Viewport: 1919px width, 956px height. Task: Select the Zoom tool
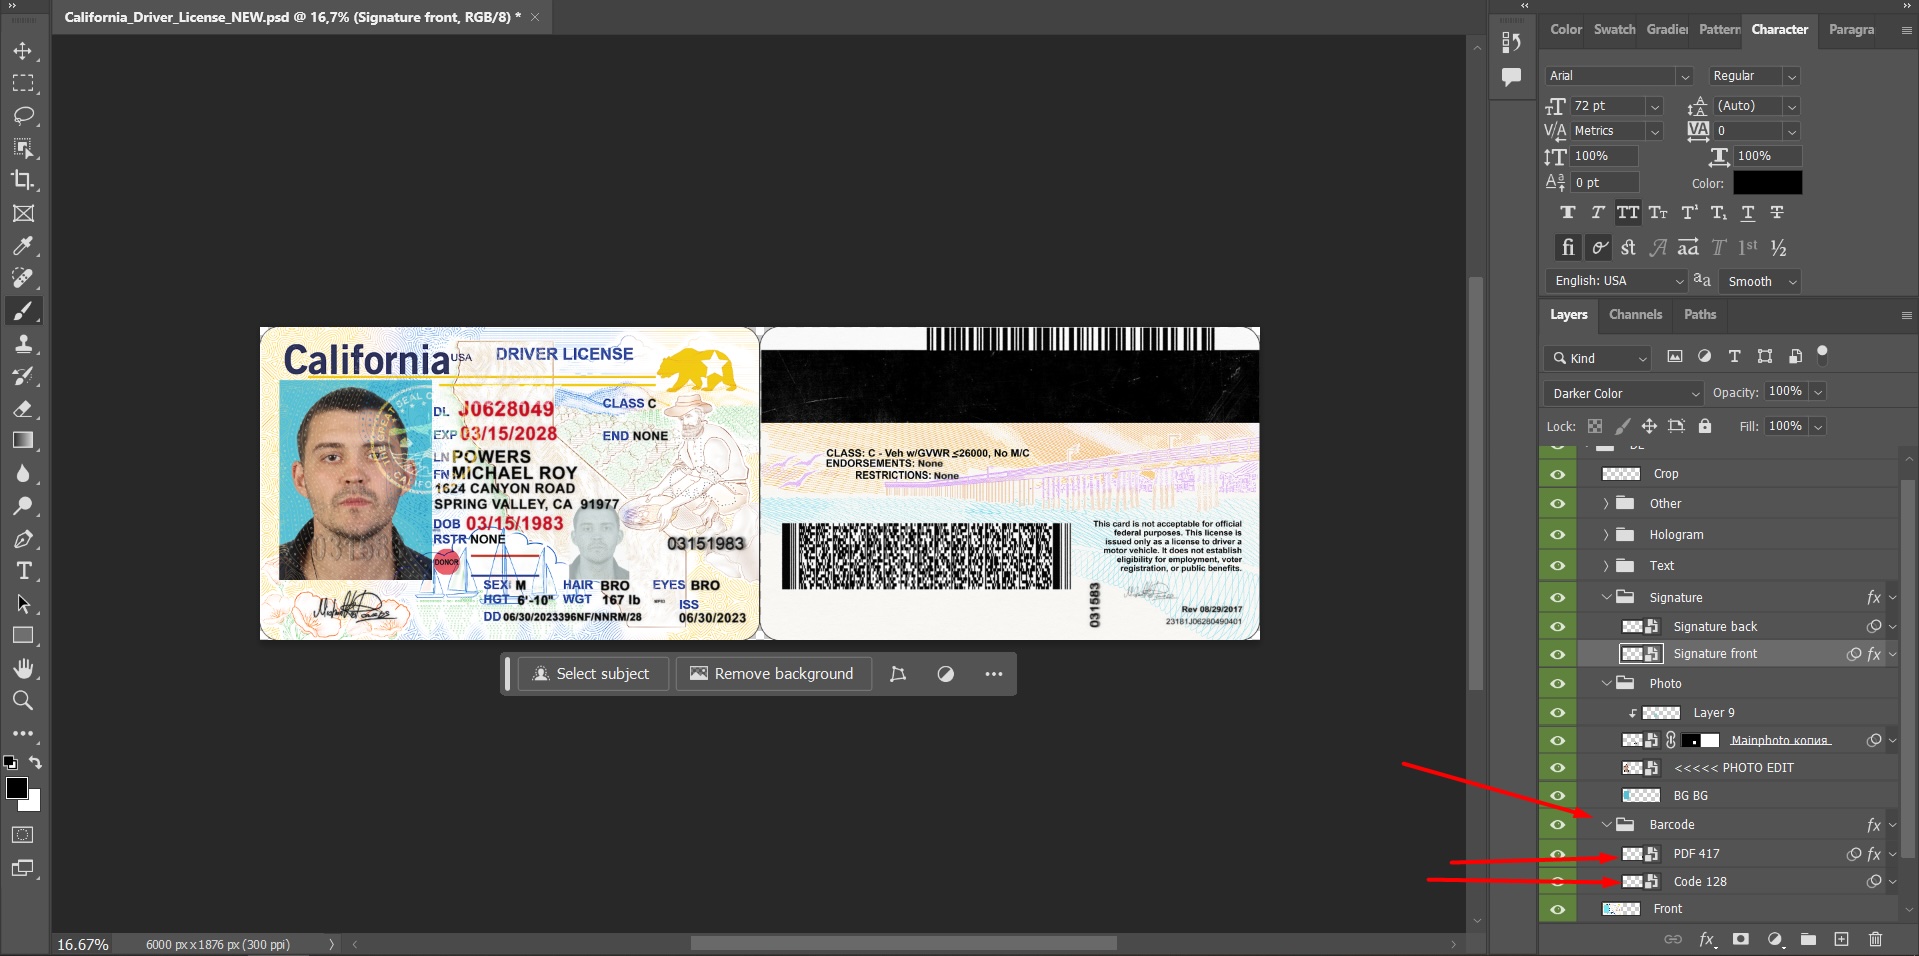[24, 701]
